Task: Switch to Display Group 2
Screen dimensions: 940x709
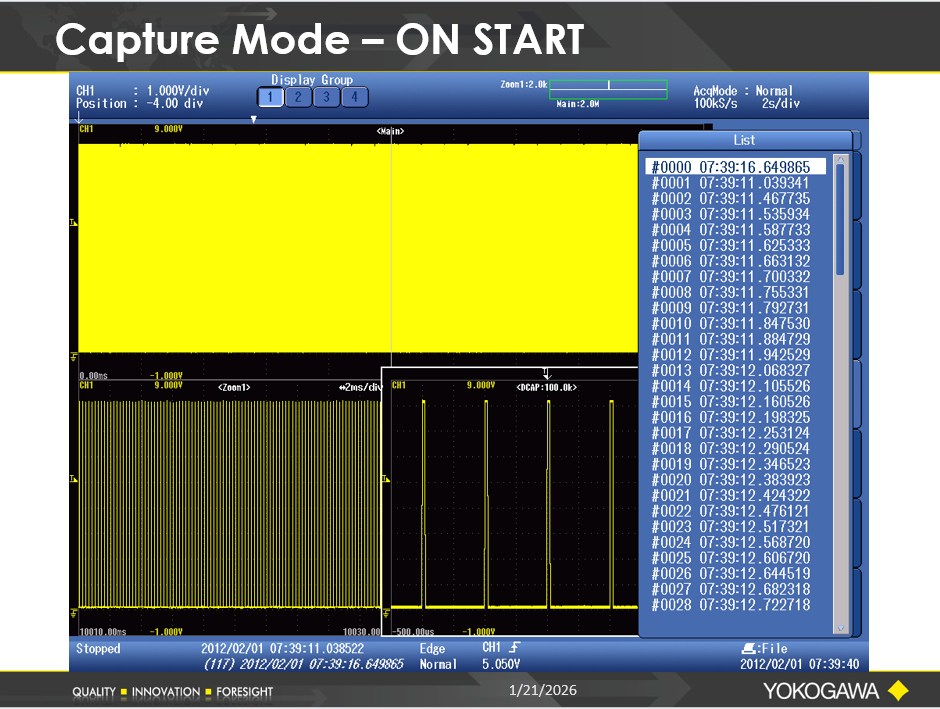Action: [298, 97]
